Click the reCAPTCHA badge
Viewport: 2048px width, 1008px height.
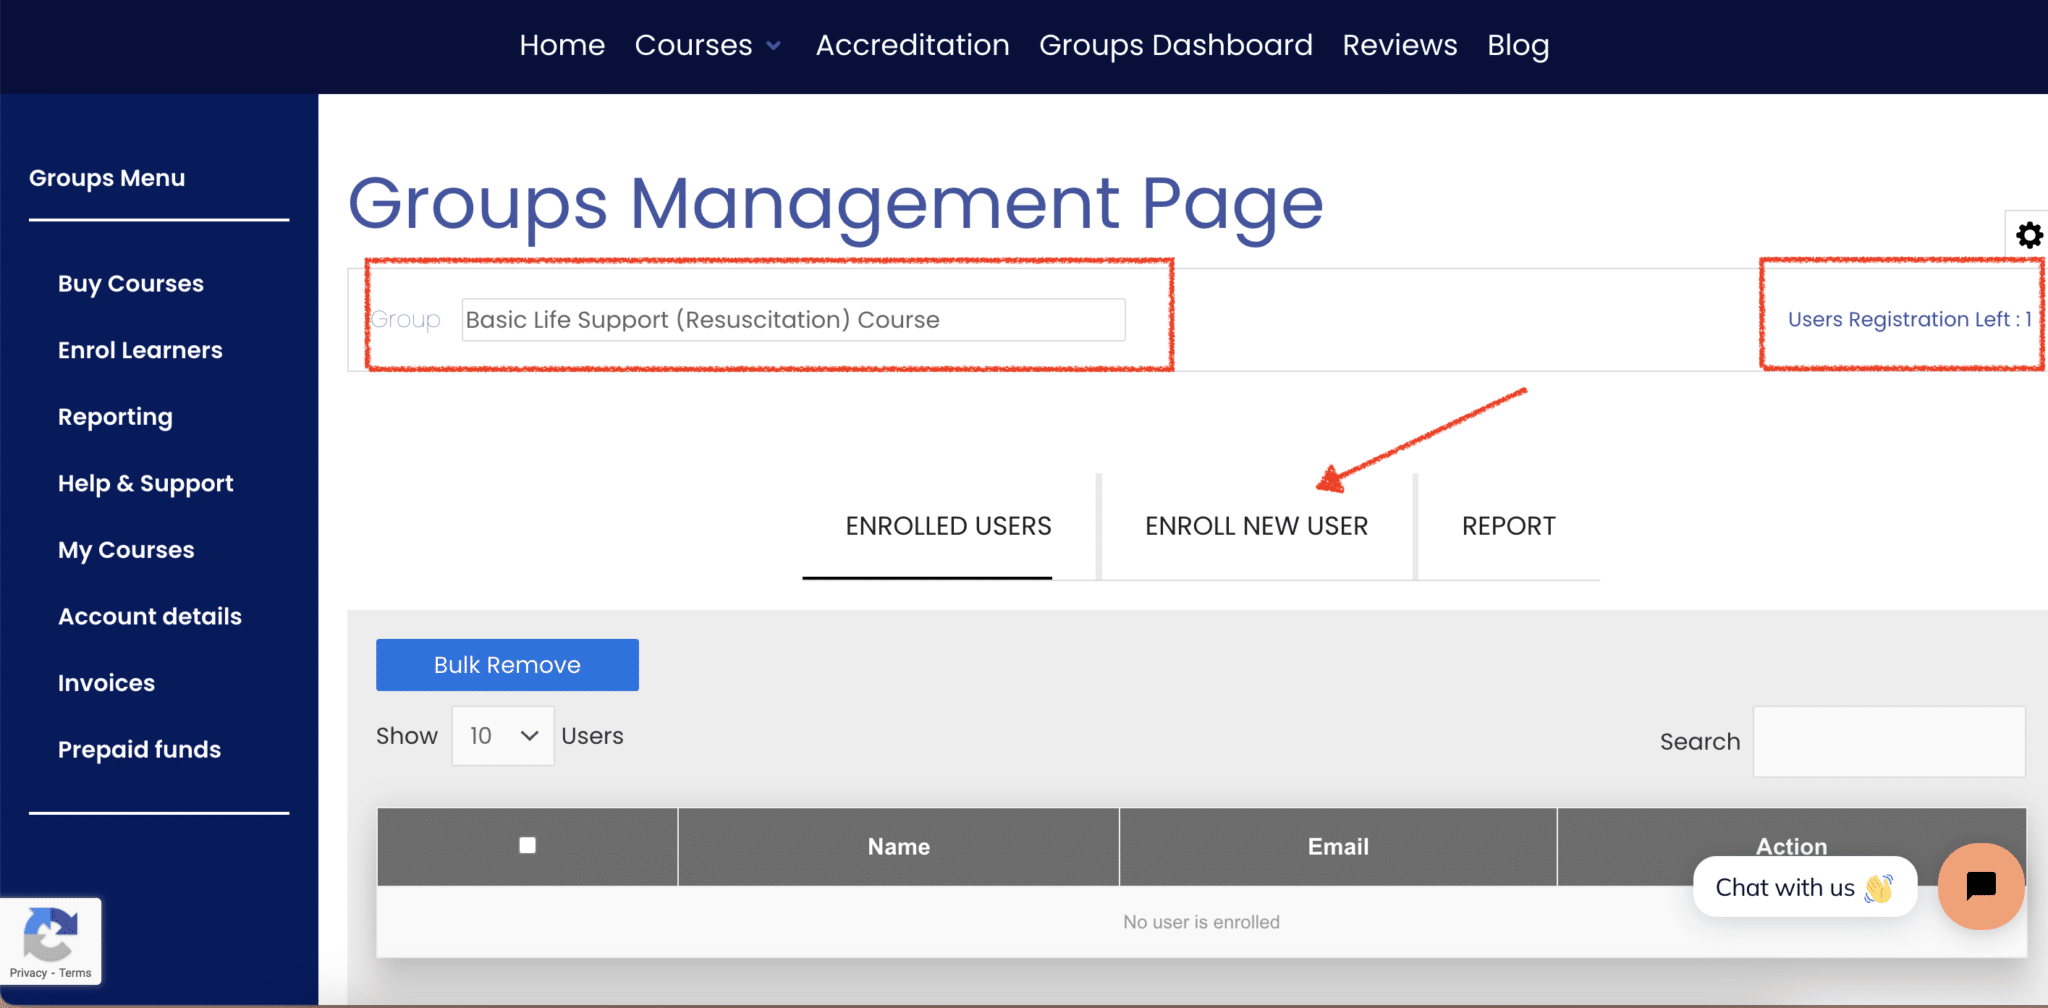coord(50,938)
